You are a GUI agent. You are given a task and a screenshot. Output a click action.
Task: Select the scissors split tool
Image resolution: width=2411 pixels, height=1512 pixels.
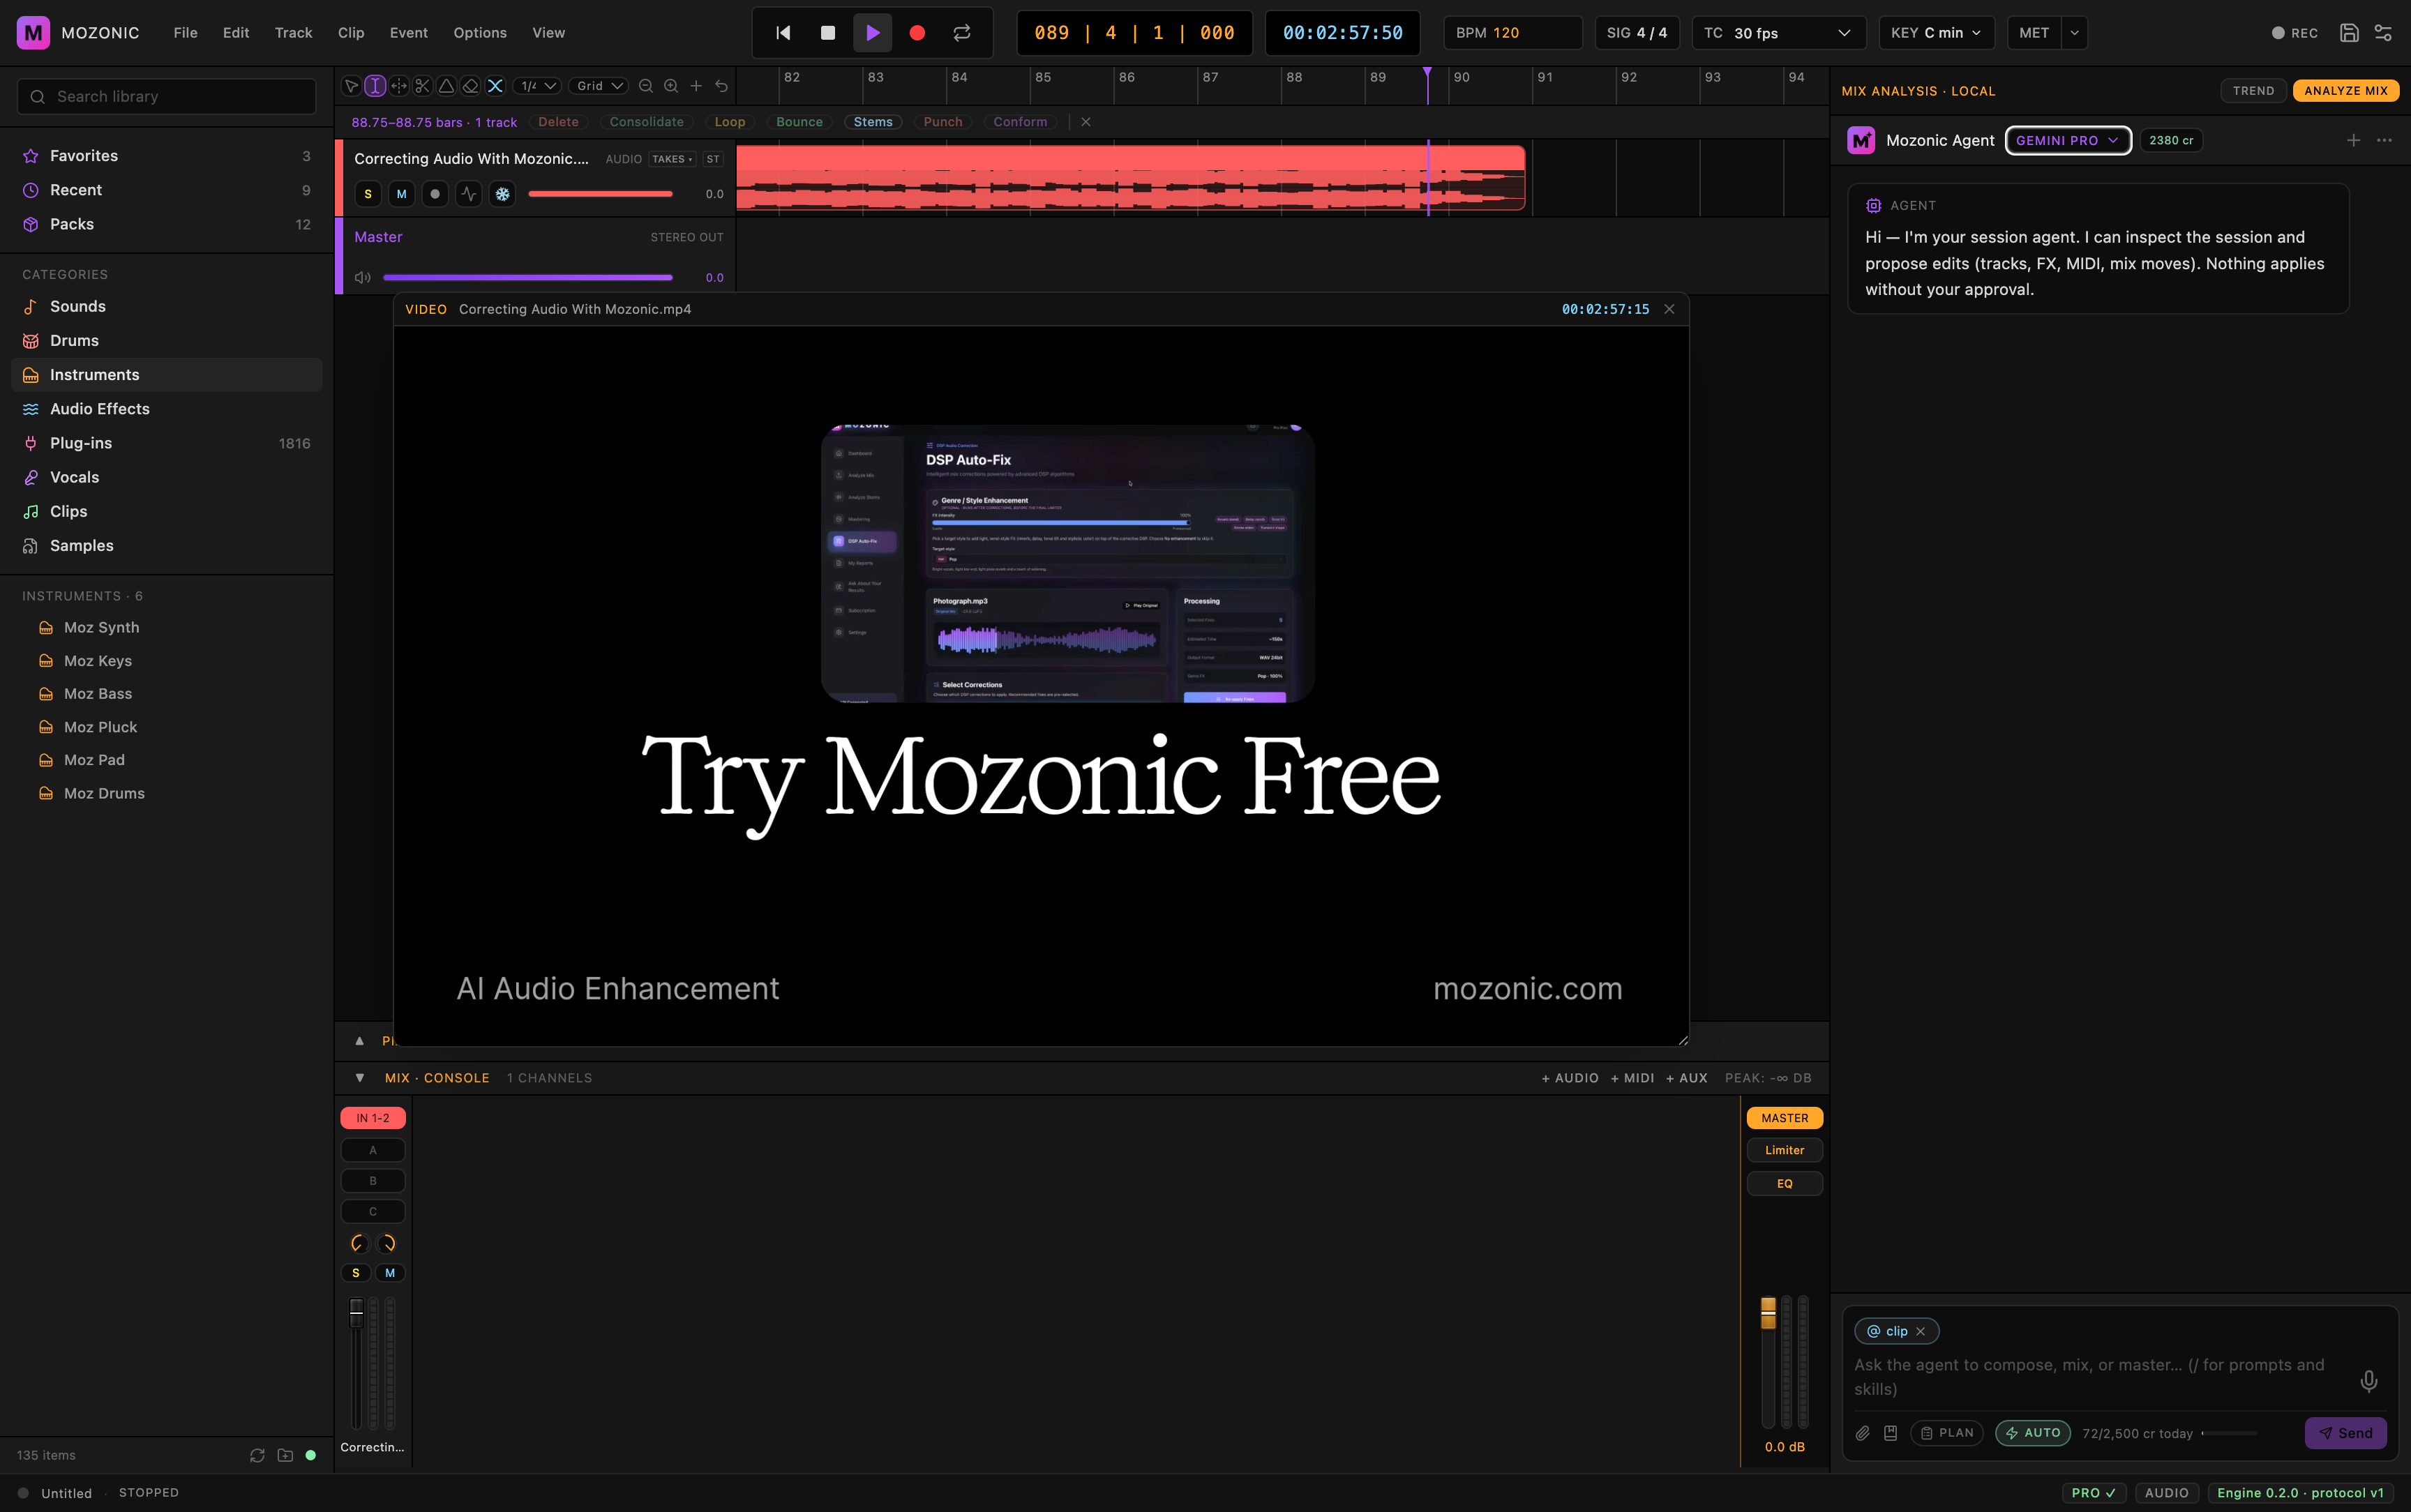pos(422,86)
